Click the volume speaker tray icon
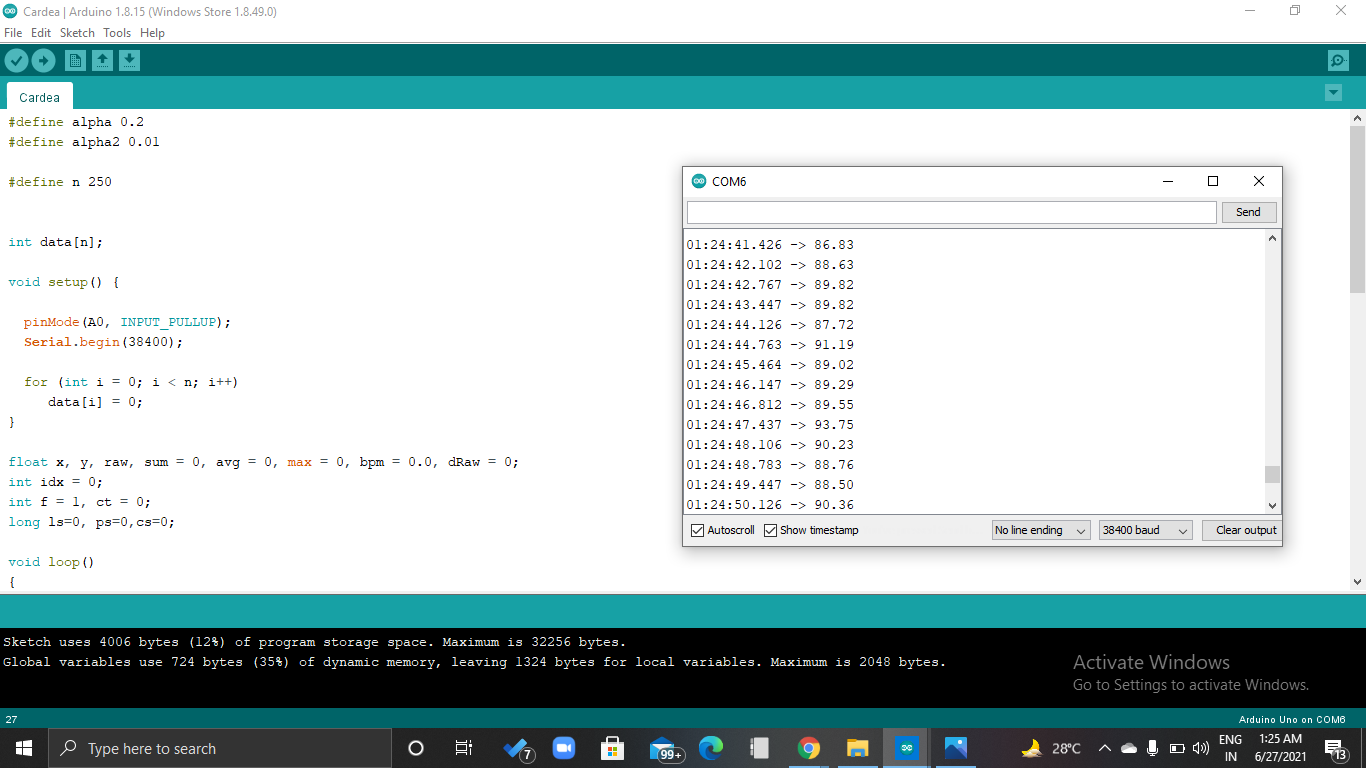 click(x=1201, y=748)
